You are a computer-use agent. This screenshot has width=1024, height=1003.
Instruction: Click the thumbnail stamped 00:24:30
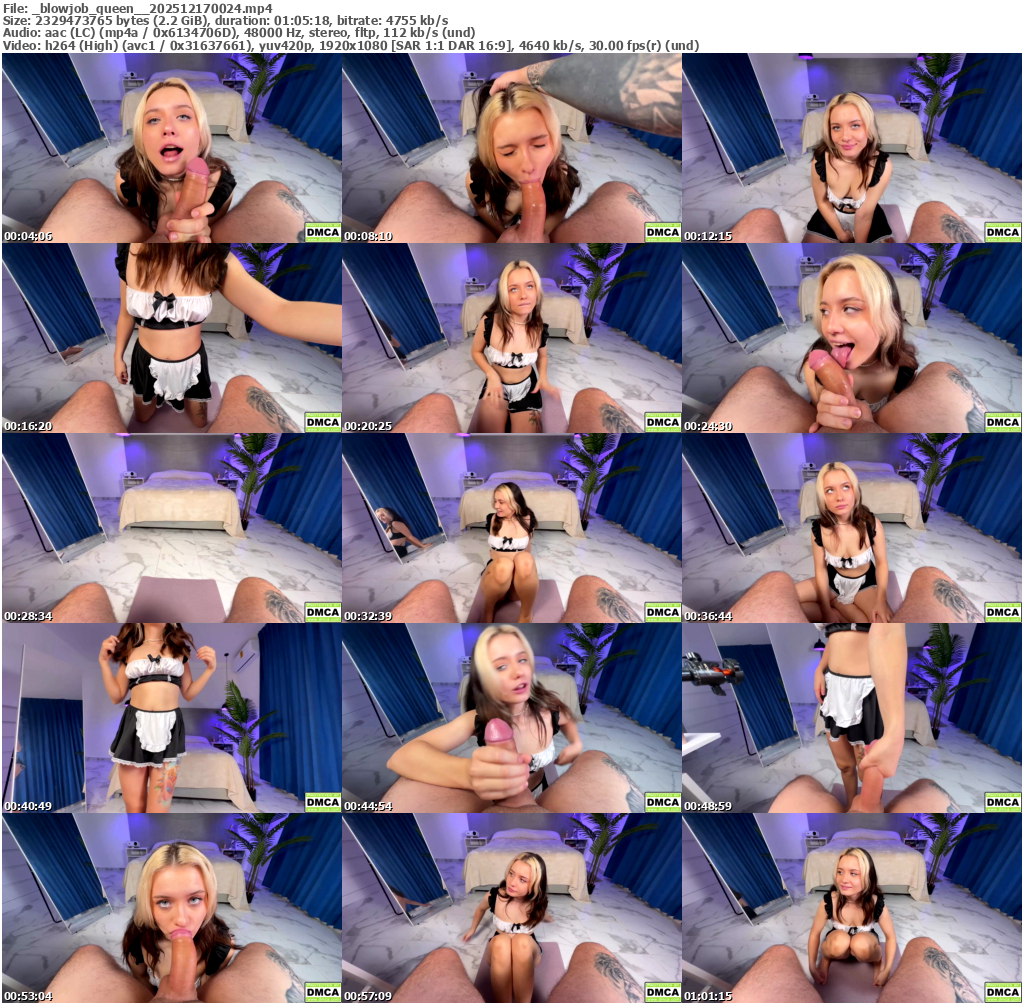point(852,338)
